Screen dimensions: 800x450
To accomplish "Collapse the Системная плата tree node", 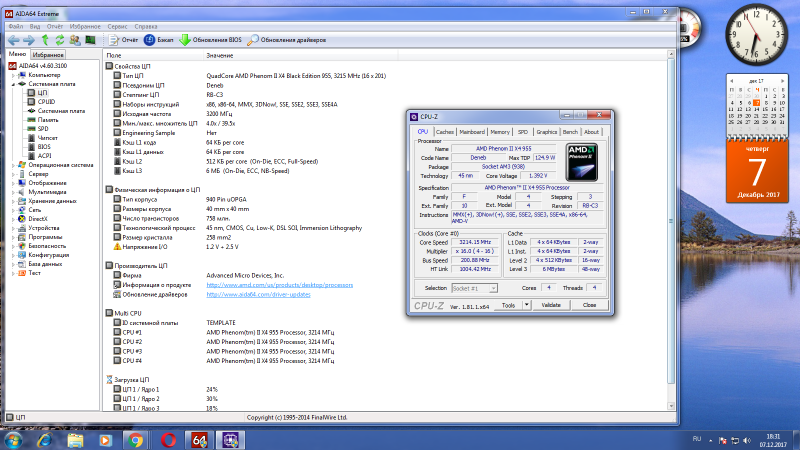I will point(15,84).
